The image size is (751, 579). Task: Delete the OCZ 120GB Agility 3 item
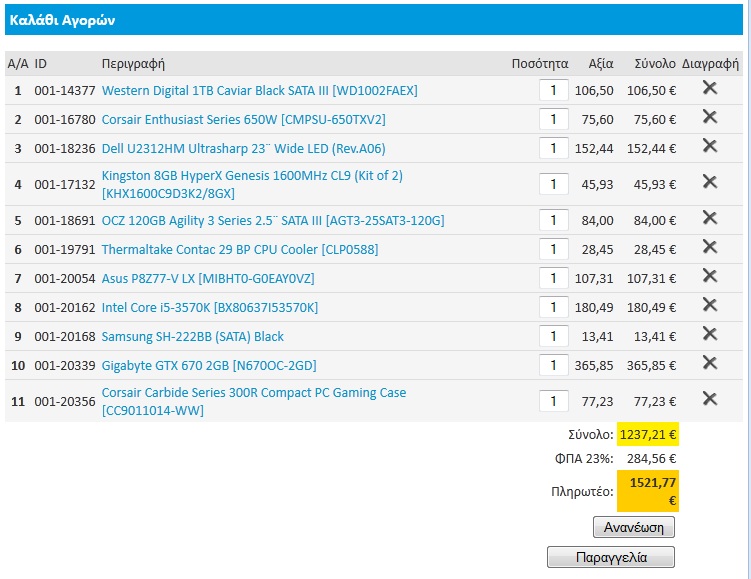[709, 218]
